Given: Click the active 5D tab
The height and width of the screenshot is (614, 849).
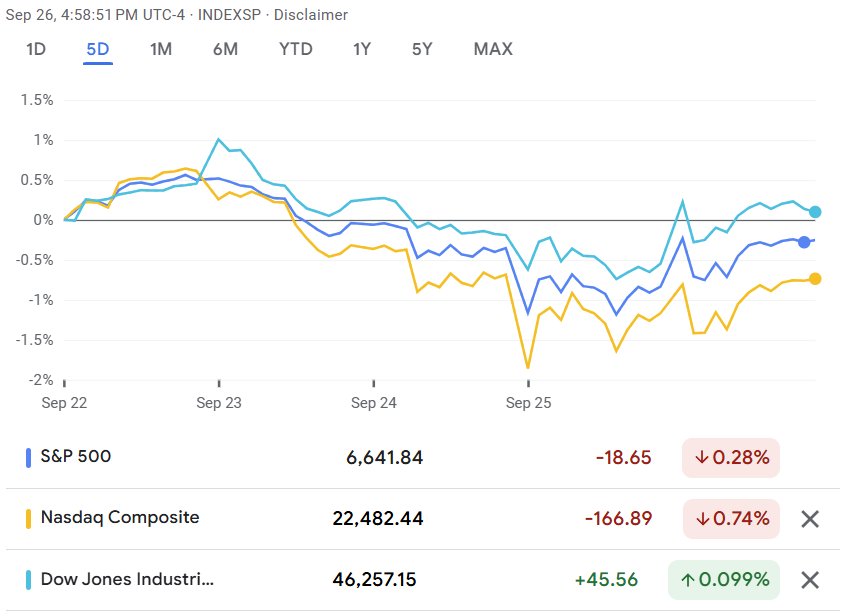Looking at the screenshot, I should (98, 49).
